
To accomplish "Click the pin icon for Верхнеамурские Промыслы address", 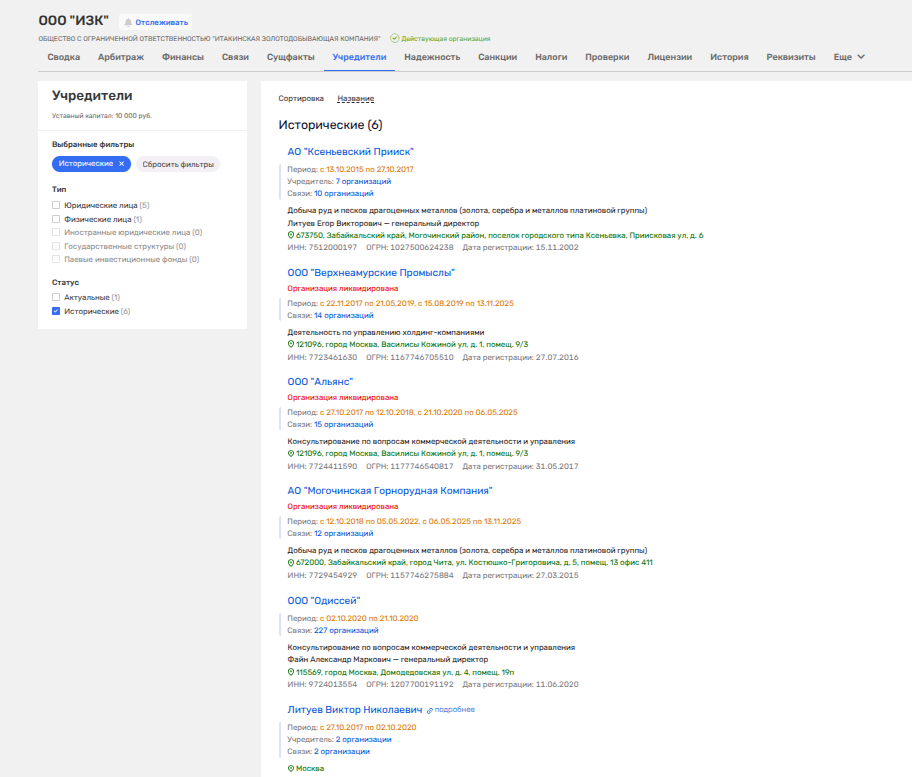I will click(291, 344).
